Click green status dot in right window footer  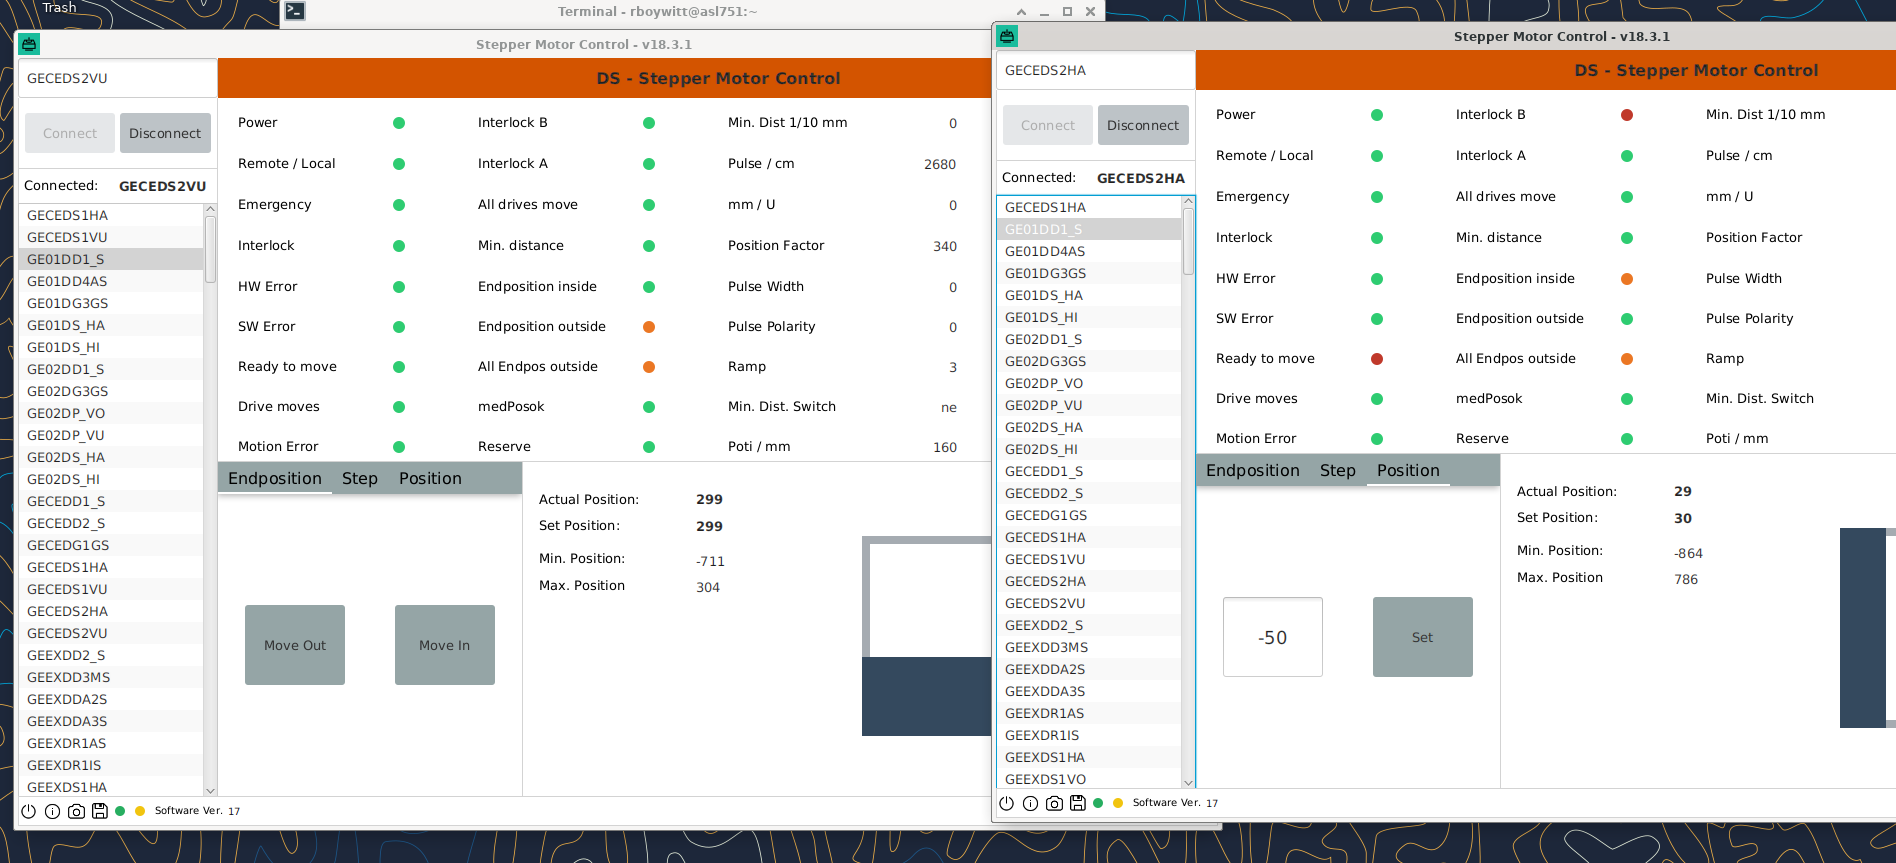tap(1098, 803)
